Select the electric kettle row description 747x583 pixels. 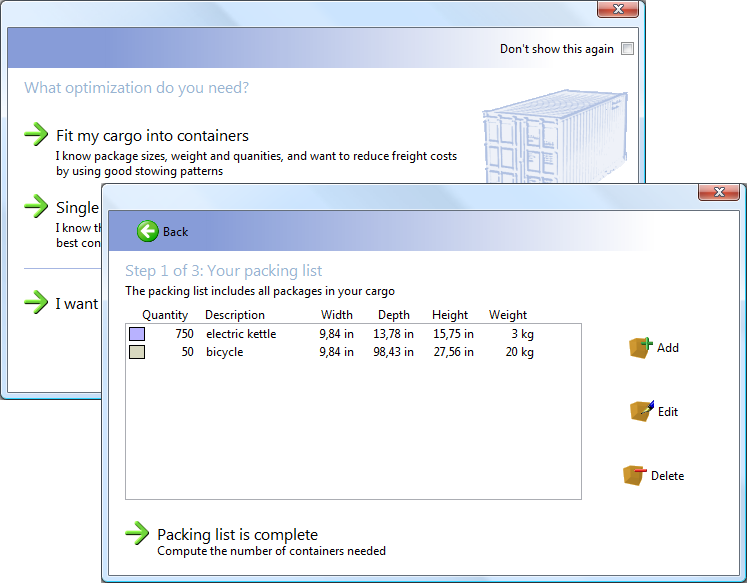[241, 334]
